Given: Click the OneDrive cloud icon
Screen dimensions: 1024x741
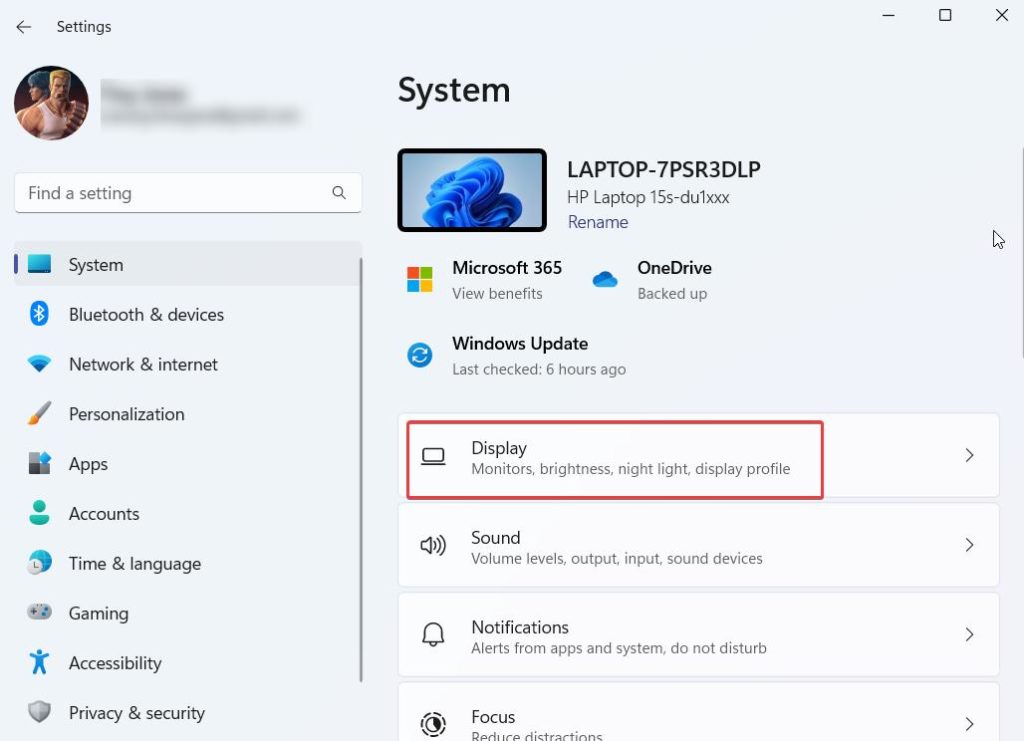Looking at the screenshot, I should pos(605,280).
